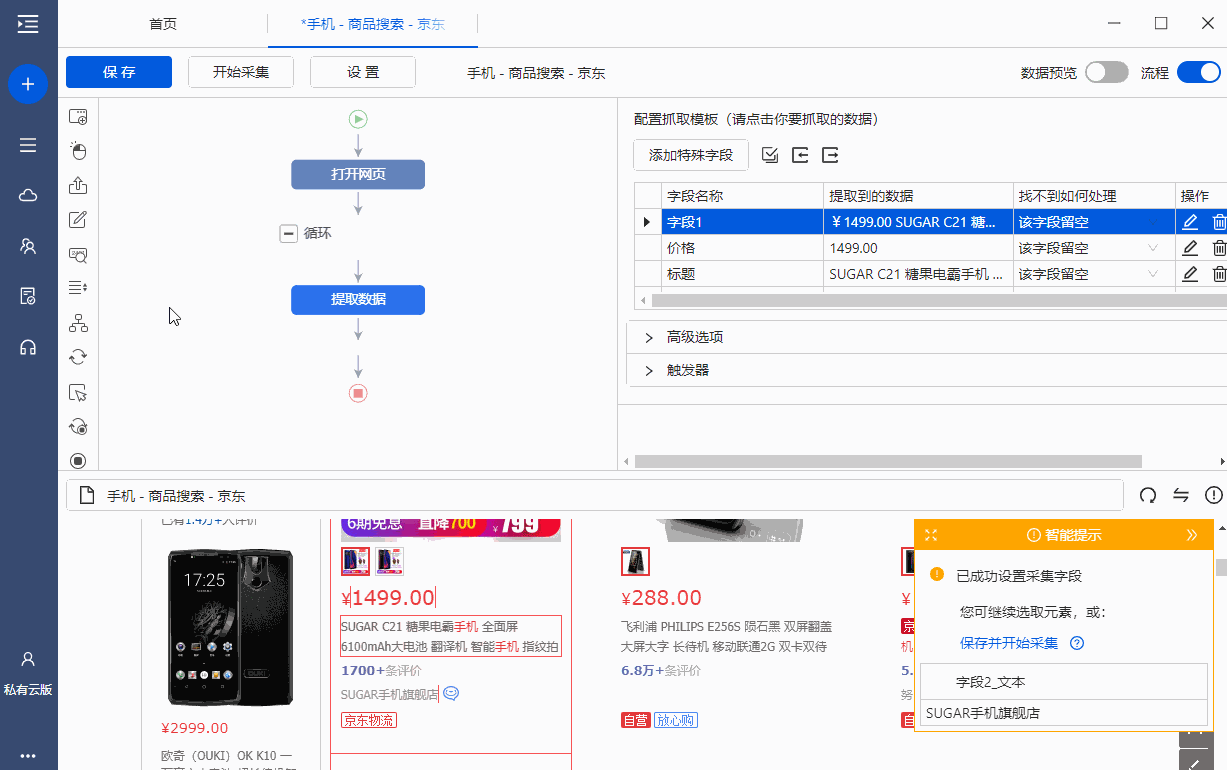Click the 保存并开始采集 link

(1009, 643)
